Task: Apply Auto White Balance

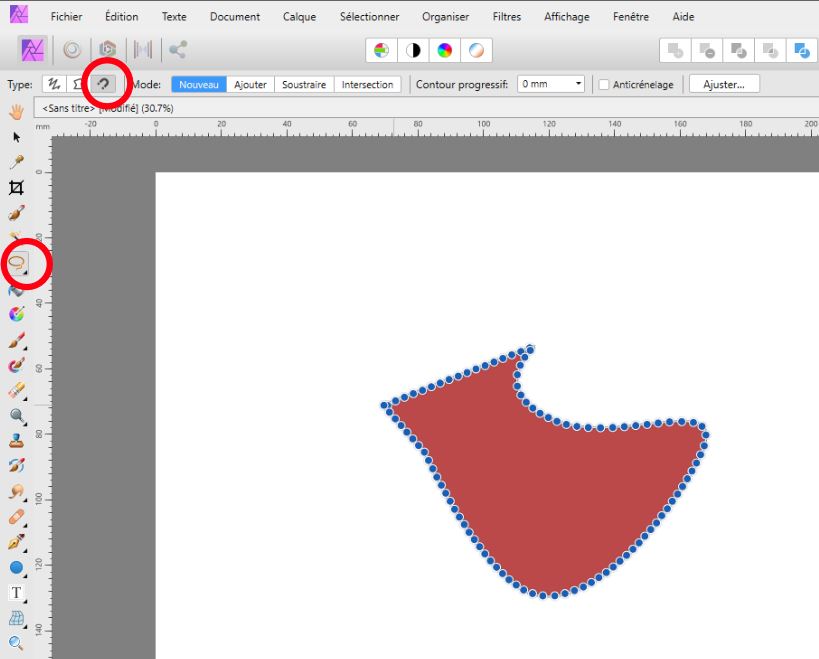Action: tap(476, 51)
